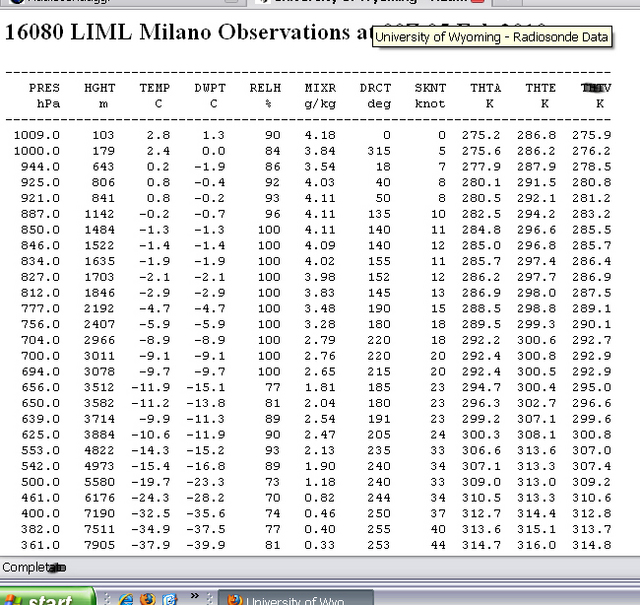Click the TEMP column header
The image size is (640, 605).
tap(154, 88)
